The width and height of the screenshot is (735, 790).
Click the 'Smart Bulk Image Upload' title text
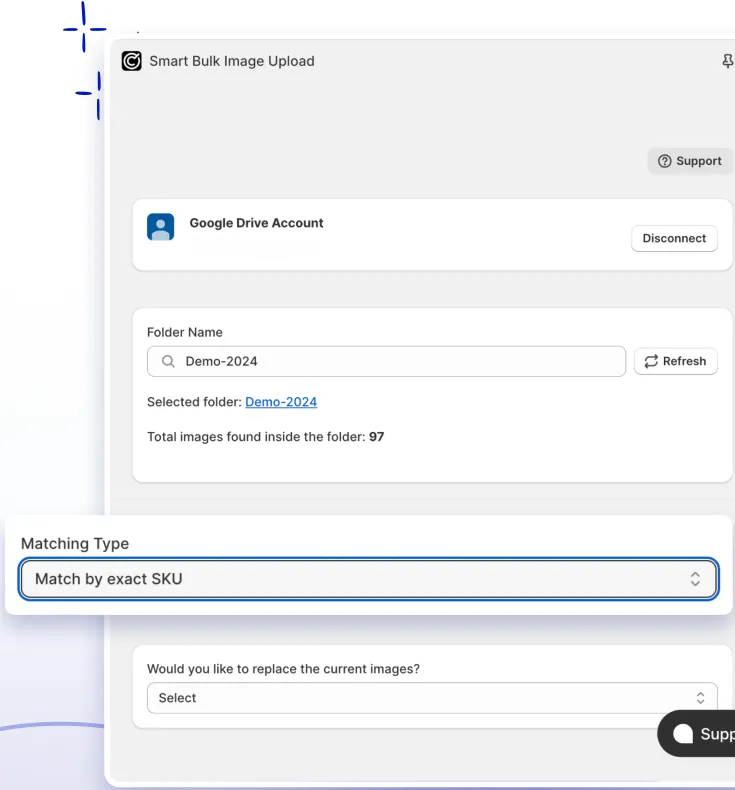[232, 61]
